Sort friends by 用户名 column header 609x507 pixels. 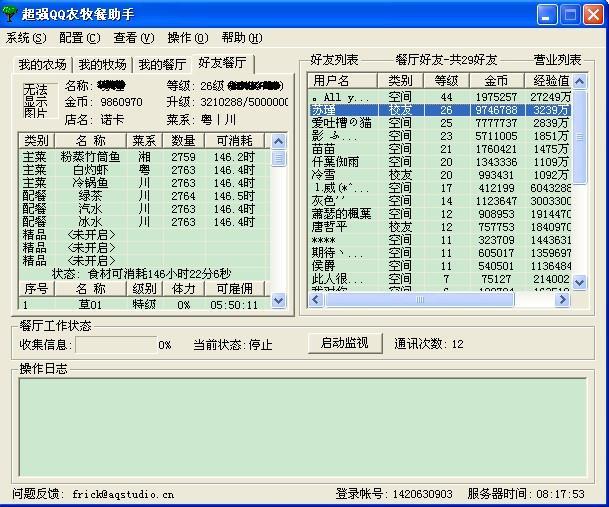[343, 81]
